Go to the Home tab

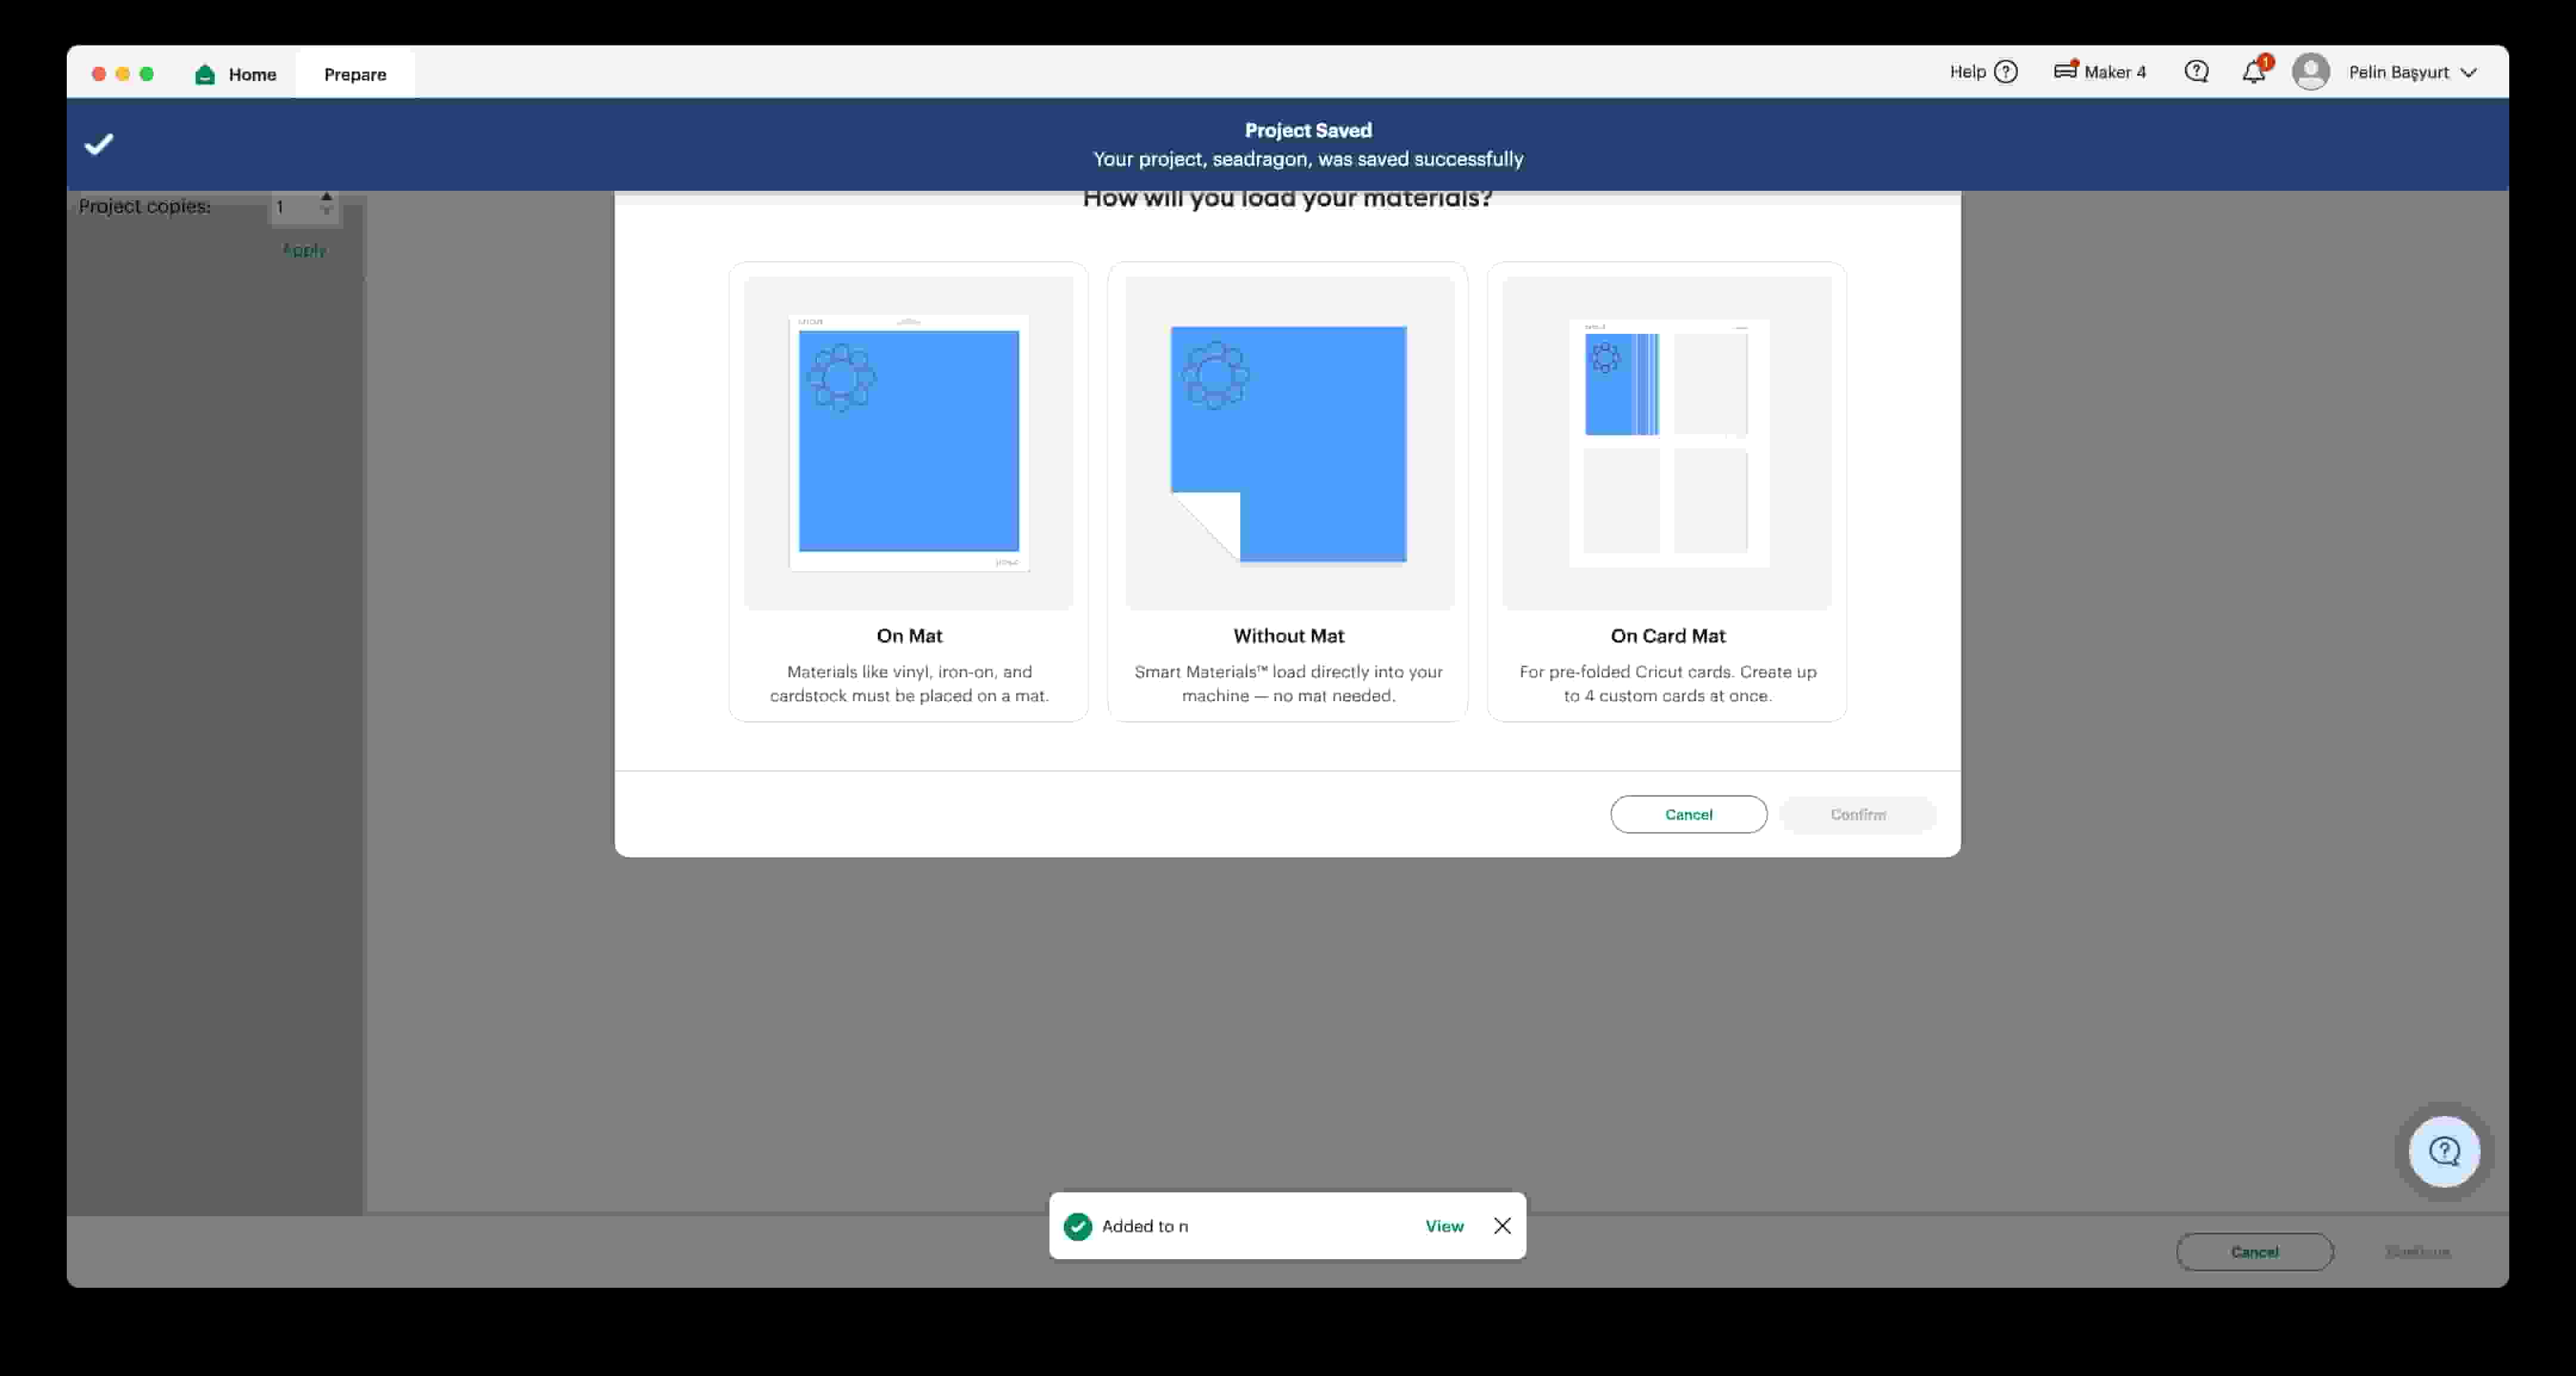coord(252,74)
